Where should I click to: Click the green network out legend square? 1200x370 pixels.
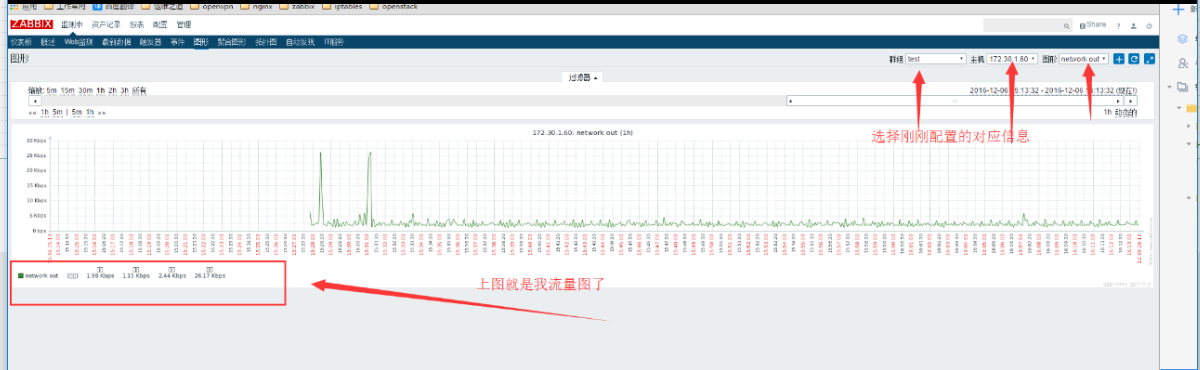(x=21, y=275)
